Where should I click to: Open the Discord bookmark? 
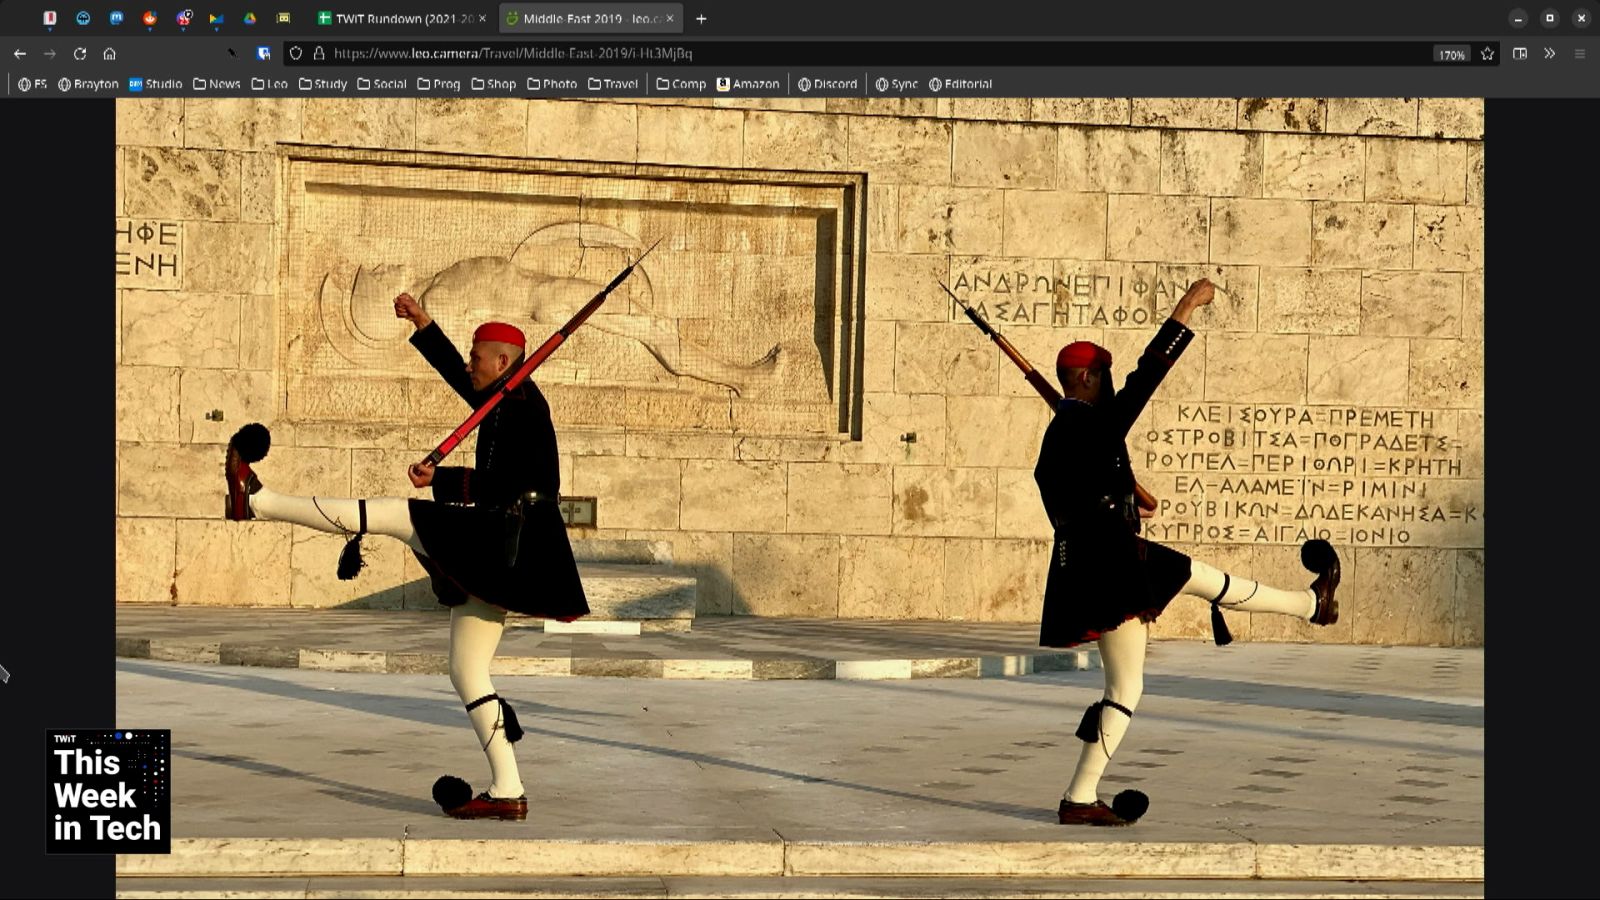[827, 84]
